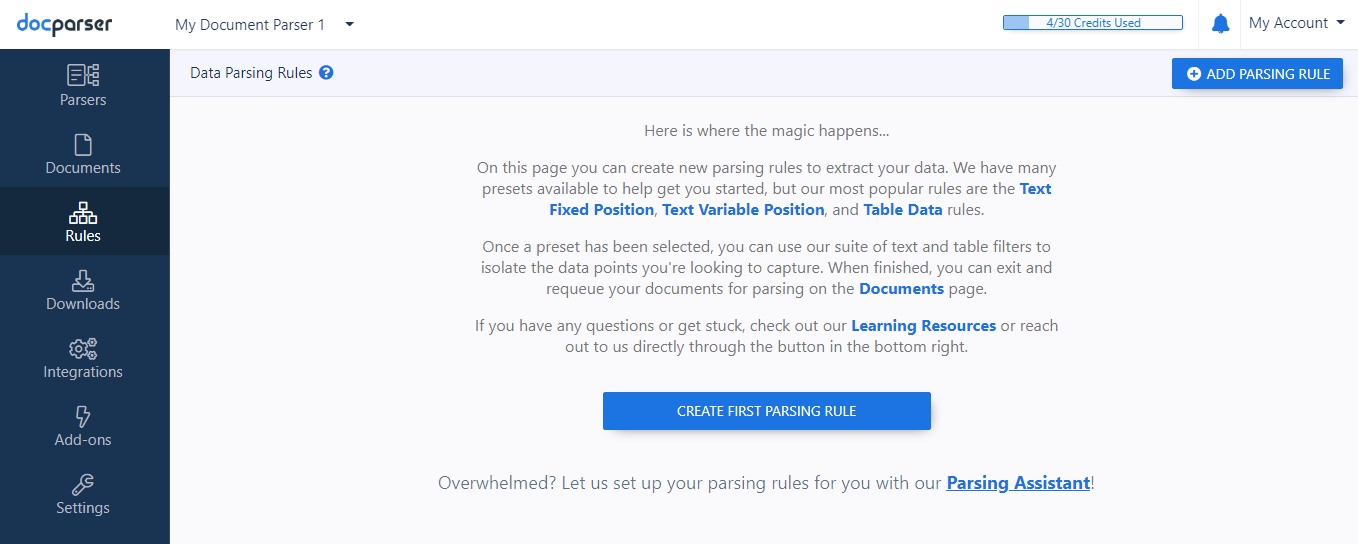Select the Rules hierarchy icon

tap(83, 212)
